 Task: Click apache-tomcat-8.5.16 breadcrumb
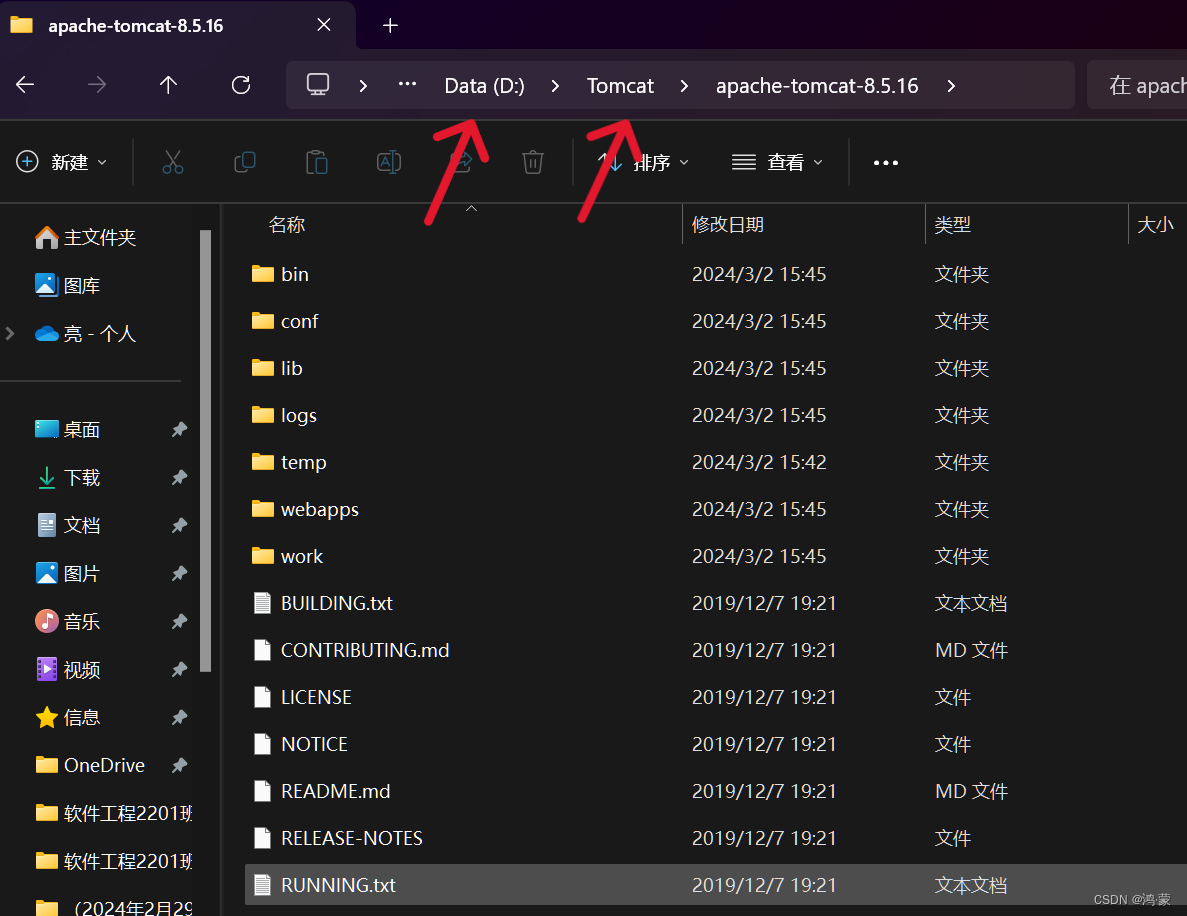point(817,86)
